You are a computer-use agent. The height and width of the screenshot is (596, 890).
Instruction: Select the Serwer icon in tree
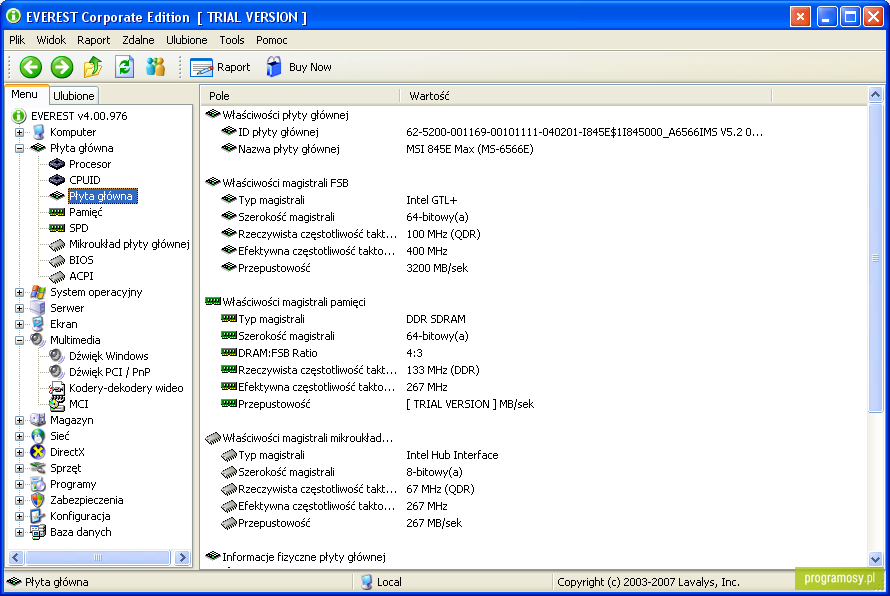point(38,308)
